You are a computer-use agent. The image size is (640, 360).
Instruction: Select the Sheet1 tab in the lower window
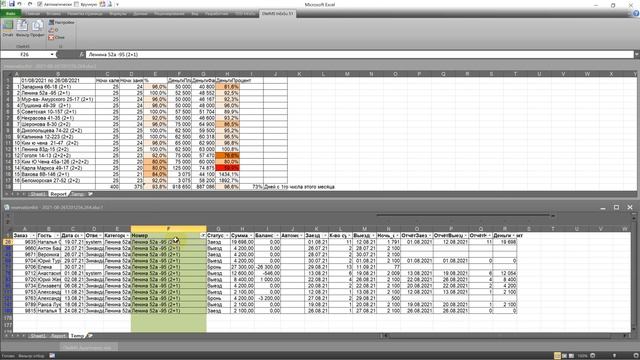tap(38, 336)
